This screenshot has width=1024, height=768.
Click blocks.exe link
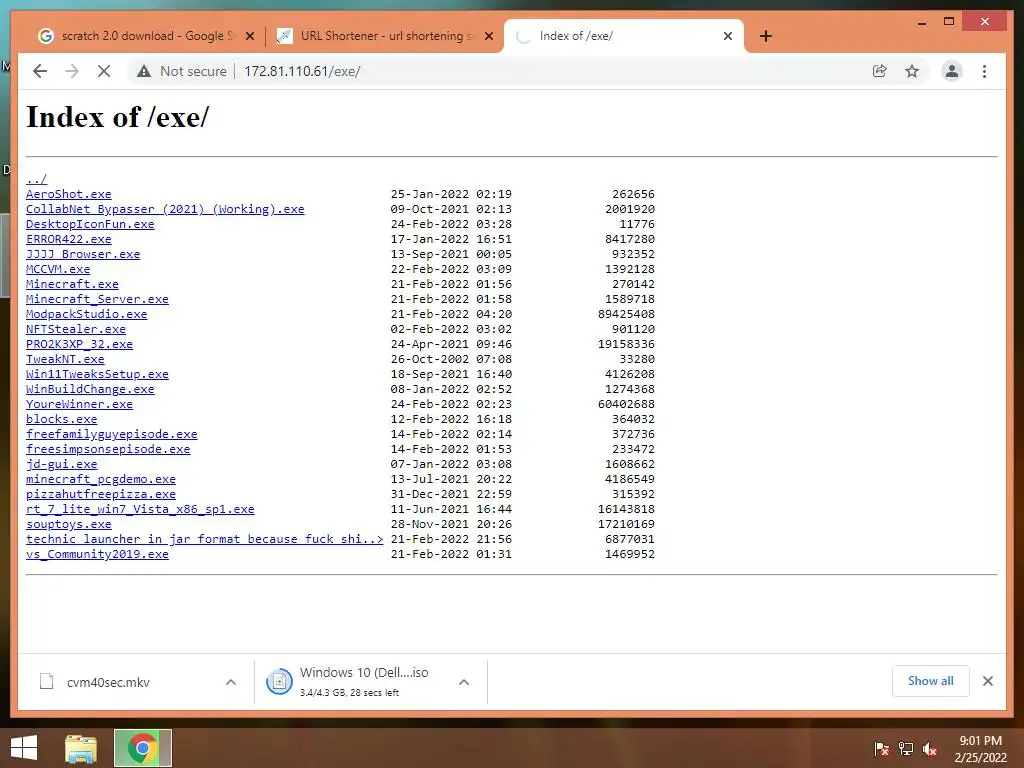(x=61, y=419)
